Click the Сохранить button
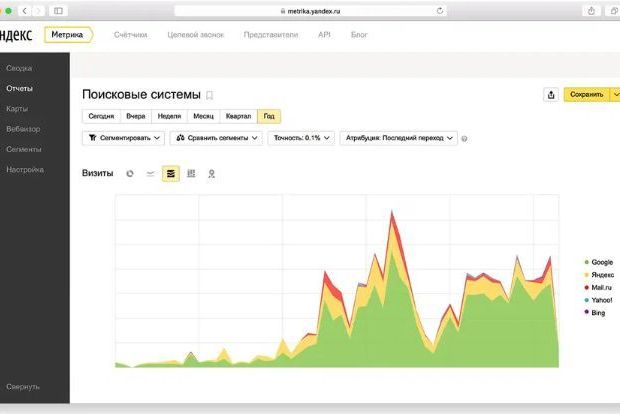Image resolution: width=620 pixels, height=414 pixels. coord(587,95)
